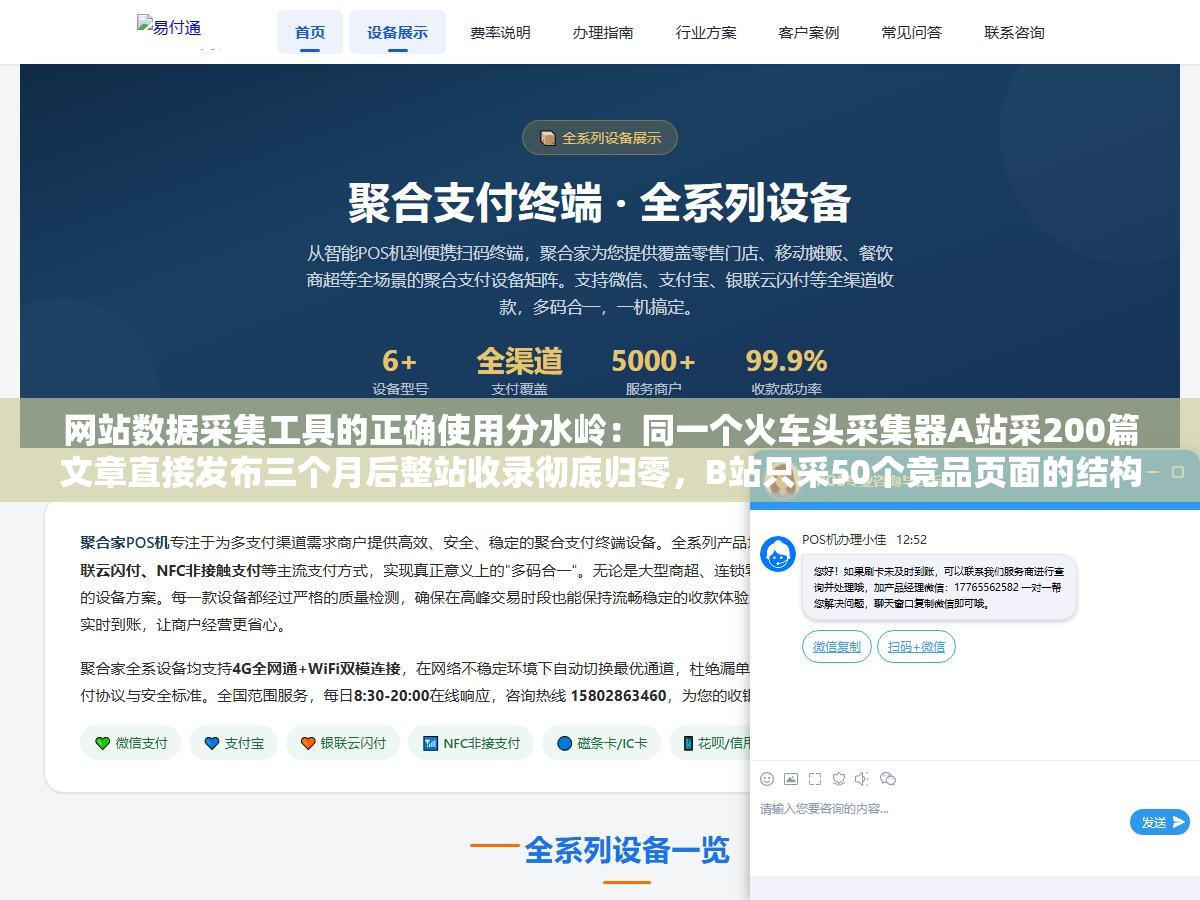Click the 微信复制 button in chat
Viewport: 1200px width, 900px height.
coord(837,646)
